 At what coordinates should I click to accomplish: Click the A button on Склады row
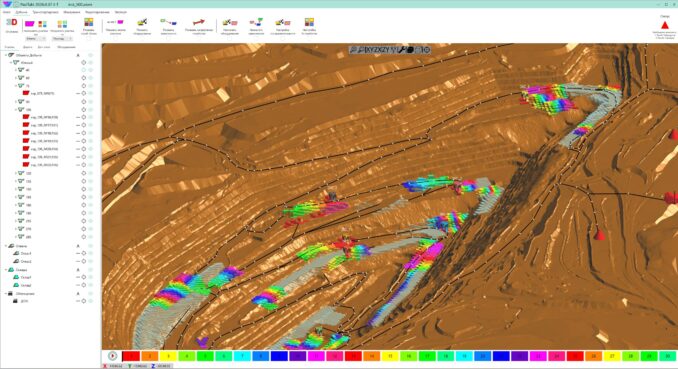pos(78,270)
